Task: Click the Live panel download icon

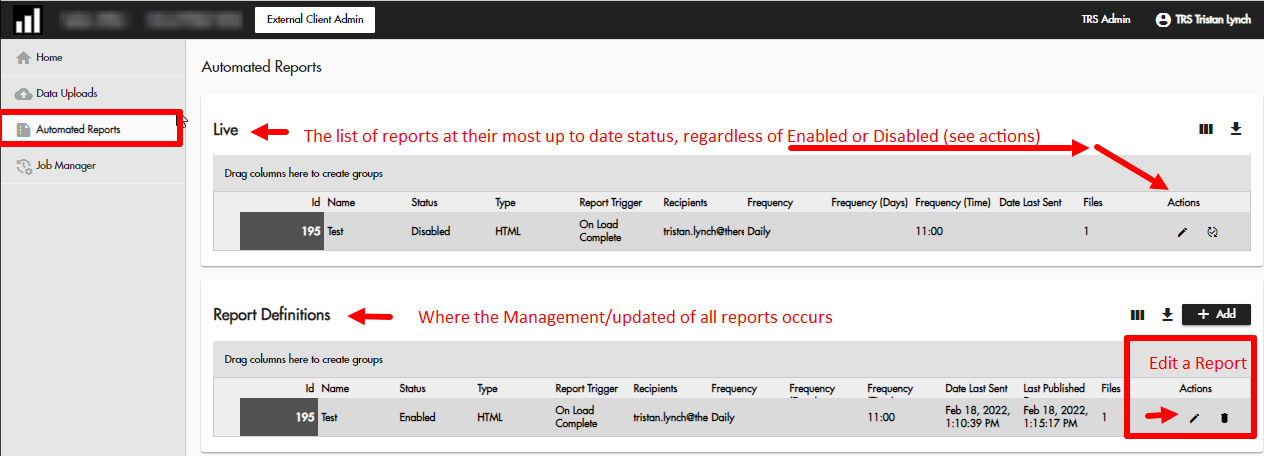Action: pyautogui.click(x=1235, y=129)
